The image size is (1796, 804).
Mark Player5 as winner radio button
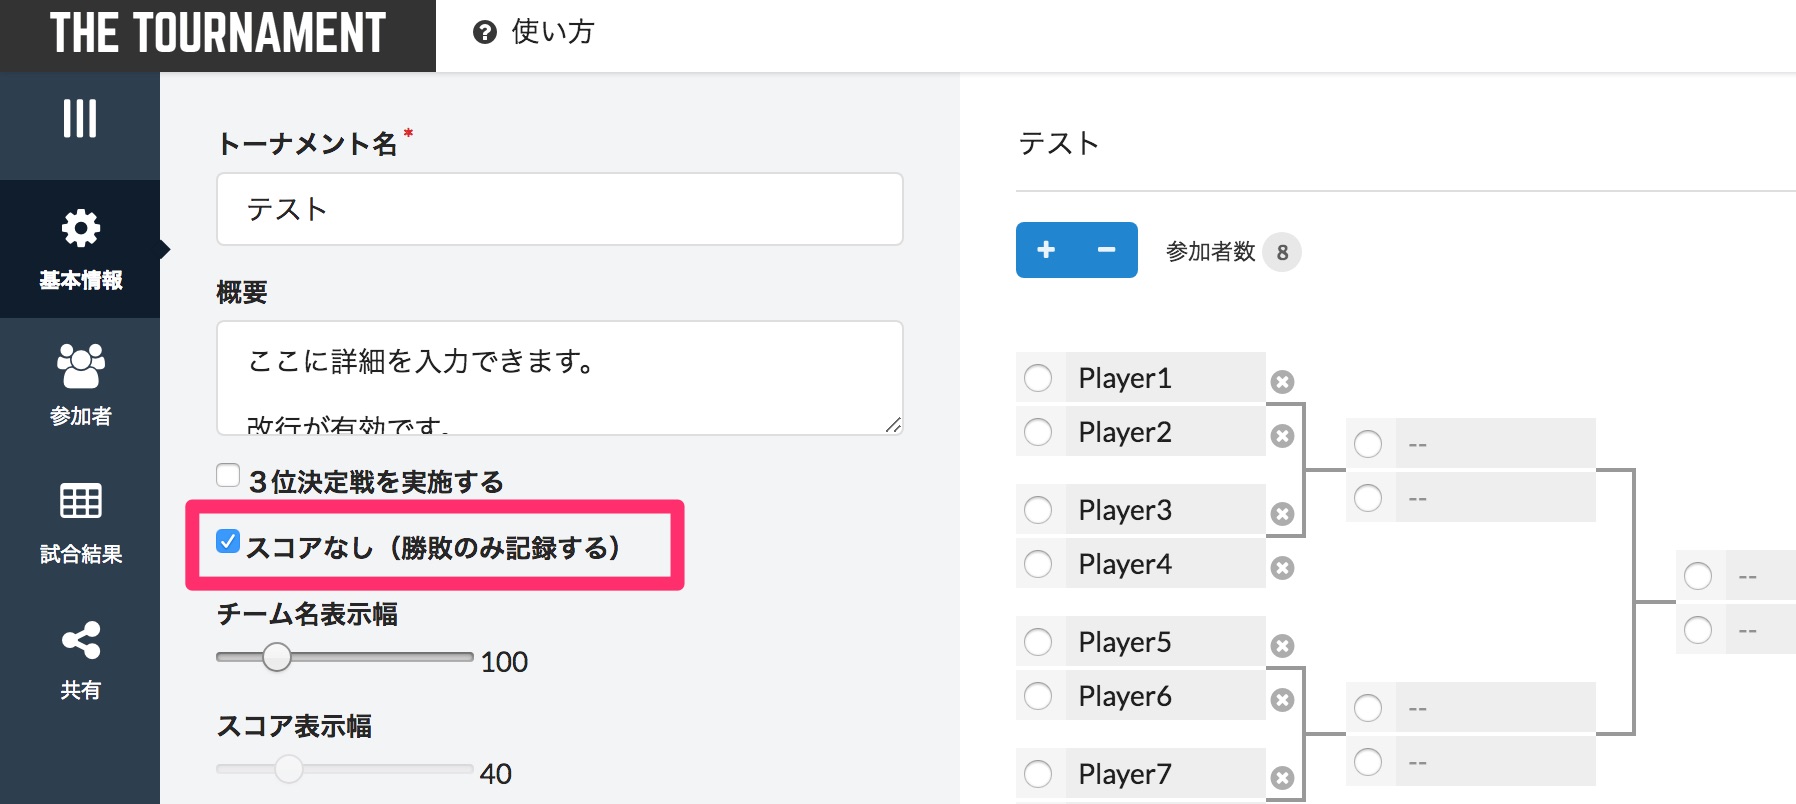click(1038, 642)
